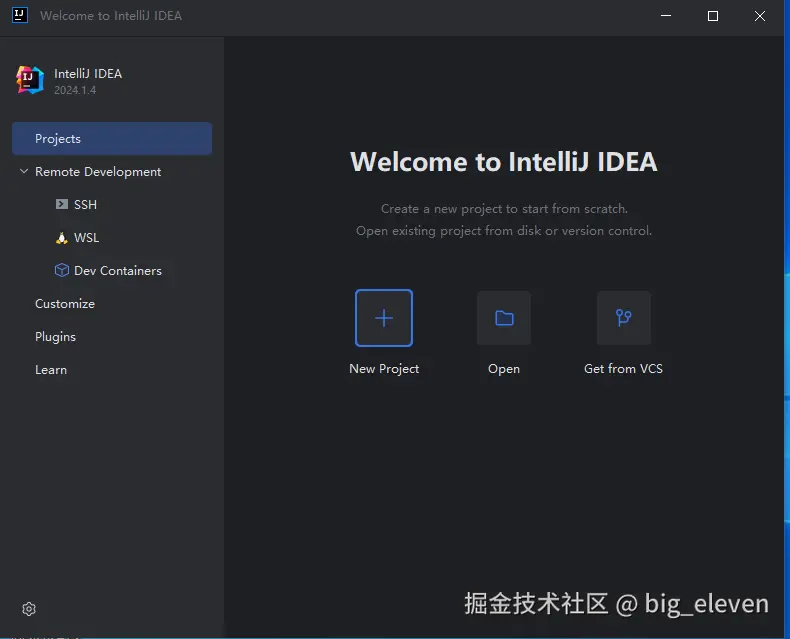Image resolution: width=790 pixels, height=639 pixels.
Task: Click the New Project plus icon
Action: point(384,318)
